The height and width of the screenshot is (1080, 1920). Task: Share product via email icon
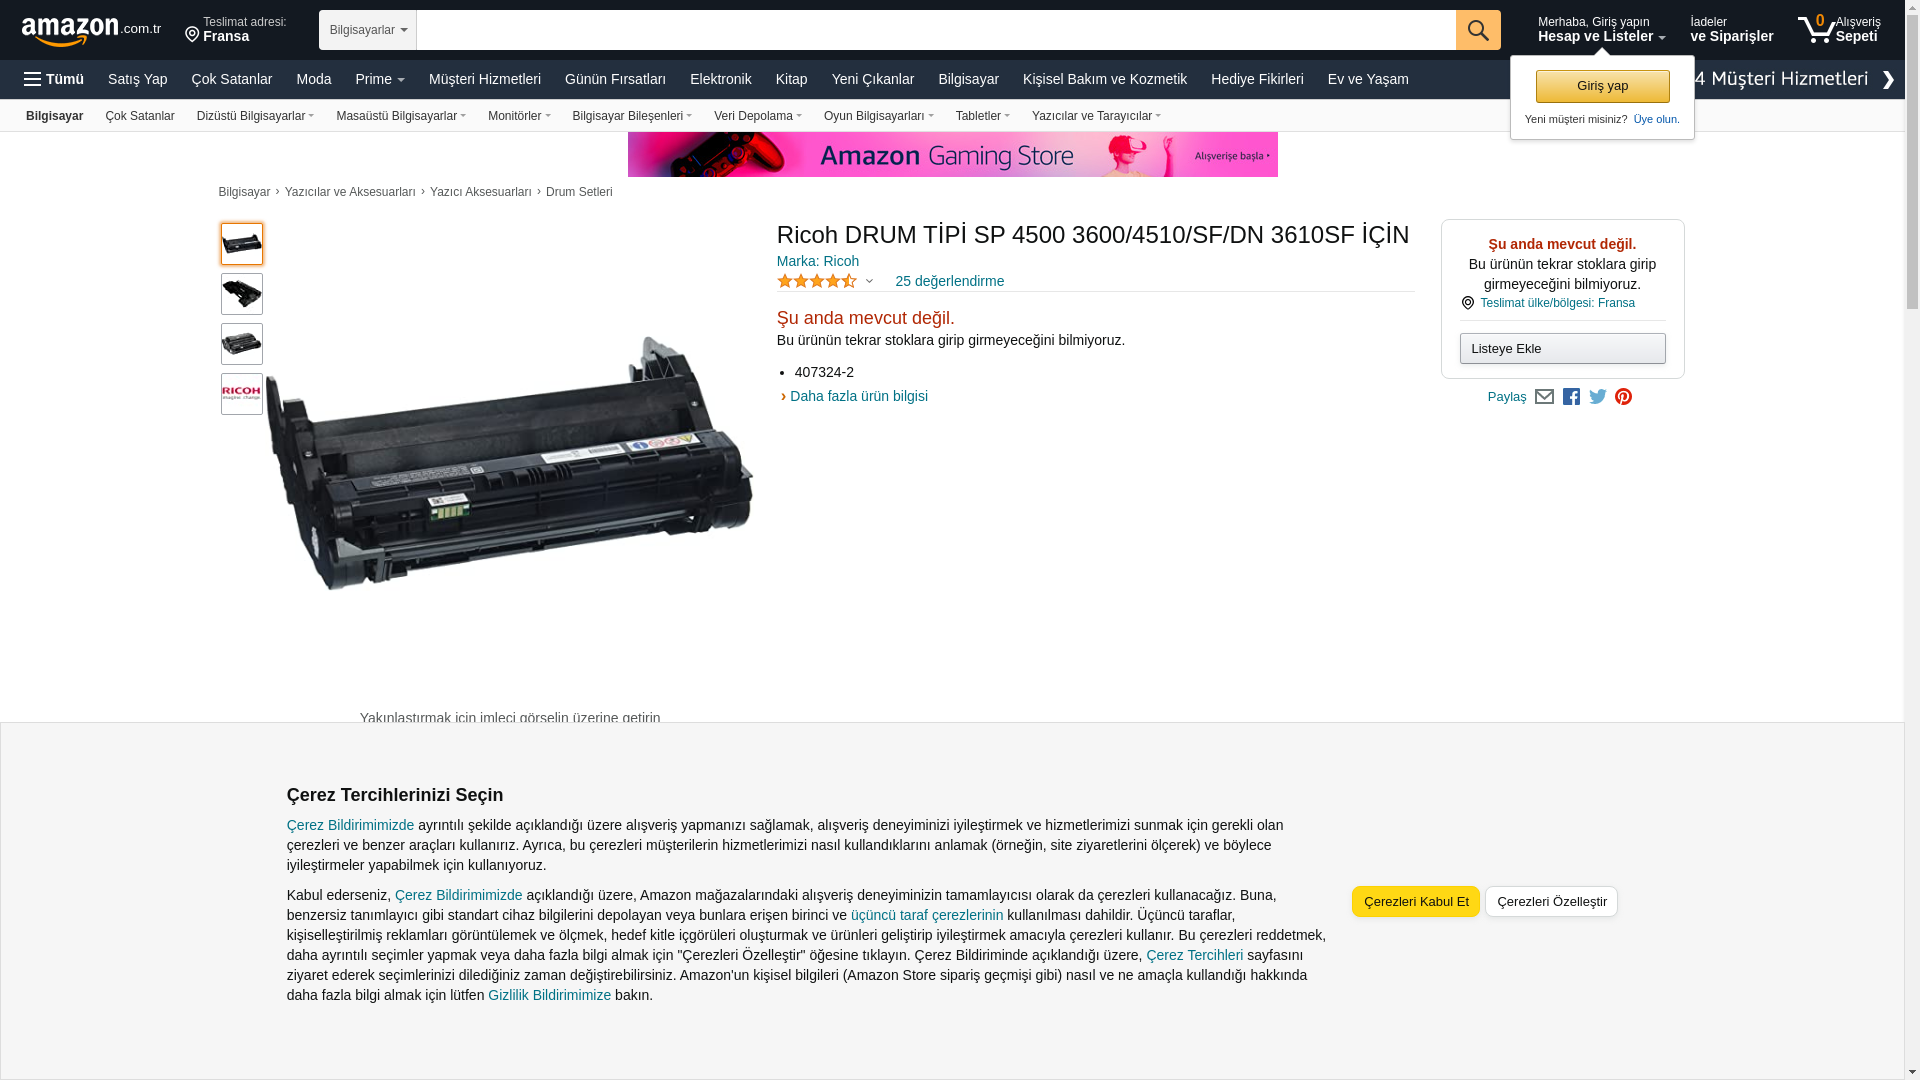[1544, 397]
